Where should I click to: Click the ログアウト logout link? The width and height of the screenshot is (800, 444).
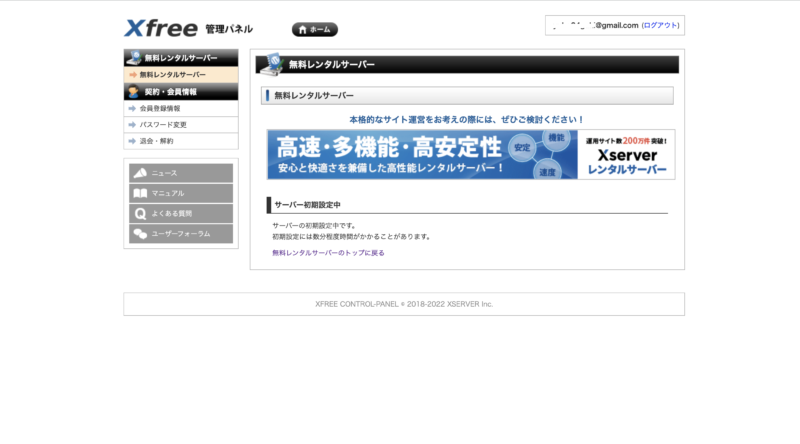coord(660,25)
